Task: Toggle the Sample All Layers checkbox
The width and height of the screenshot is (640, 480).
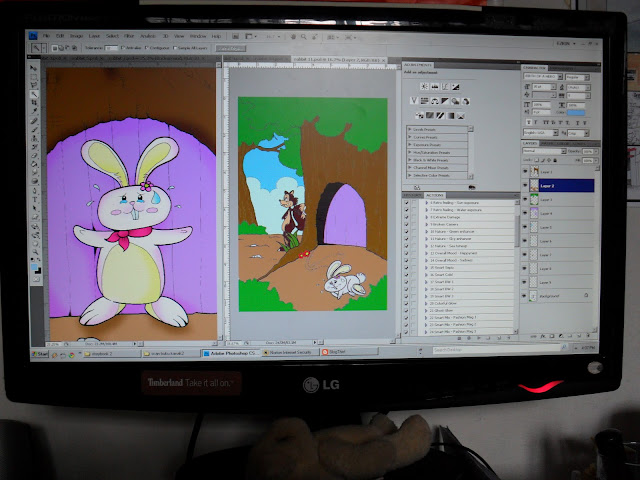Action: click(175, 48)
